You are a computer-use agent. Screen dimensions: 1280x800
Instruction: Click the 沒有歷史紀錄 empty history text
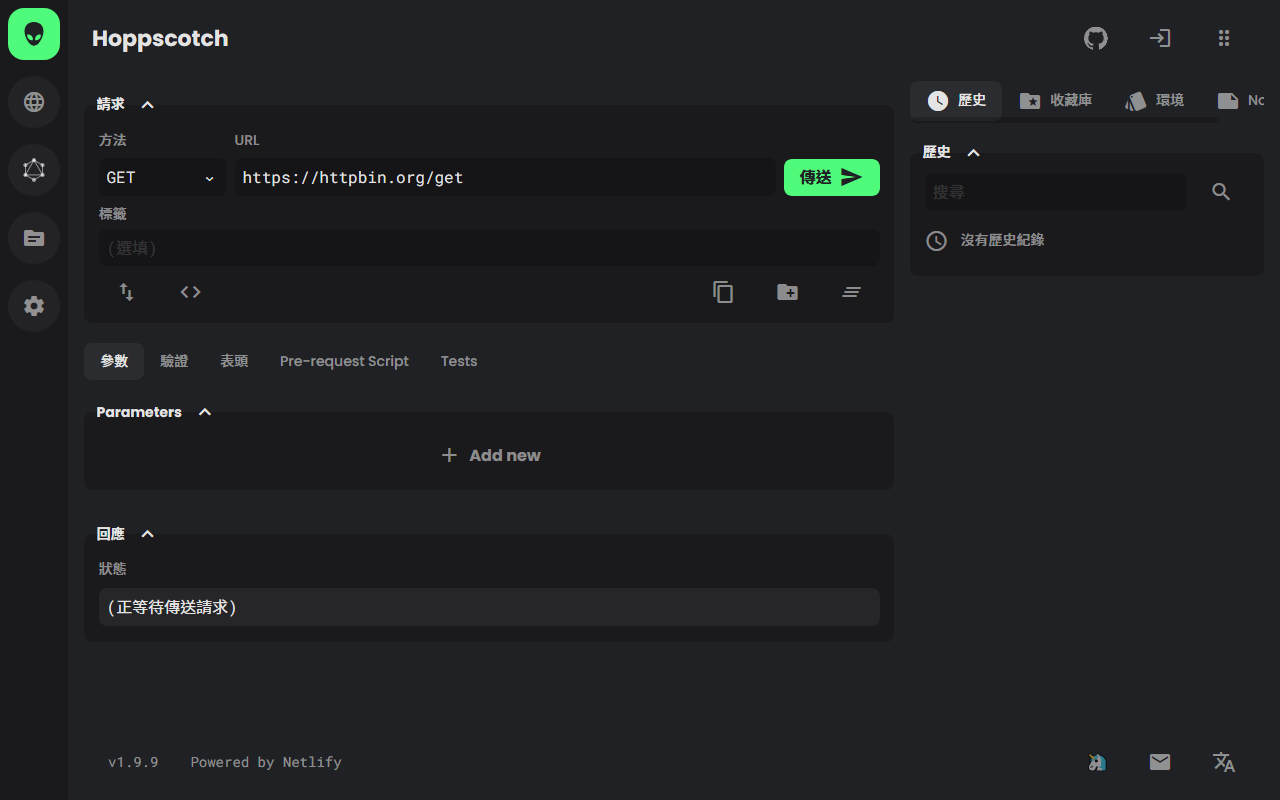[1002, 240]
